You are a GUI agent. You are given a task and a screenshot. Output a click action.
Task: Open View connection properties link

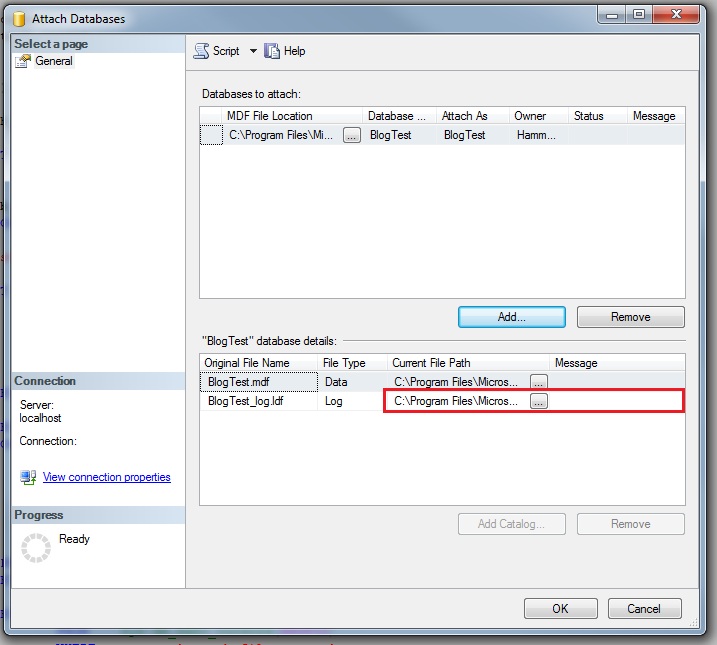107,478
